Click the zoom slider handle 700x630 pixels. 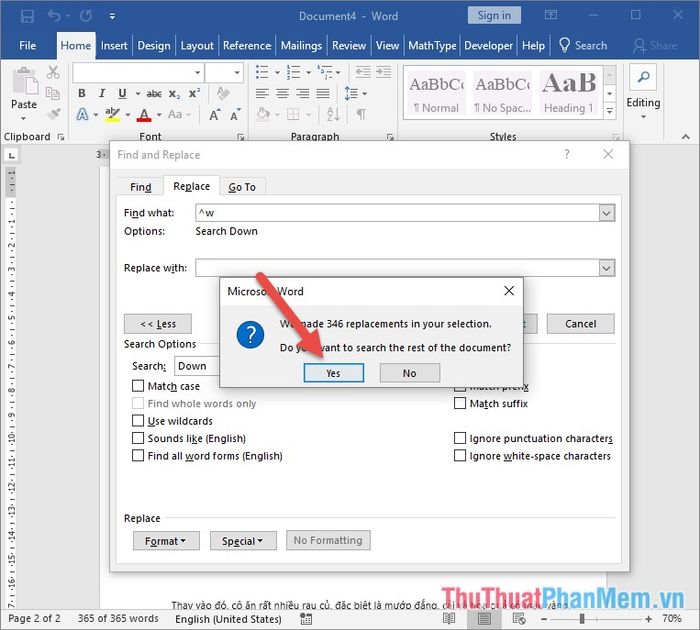coord(582,619)
